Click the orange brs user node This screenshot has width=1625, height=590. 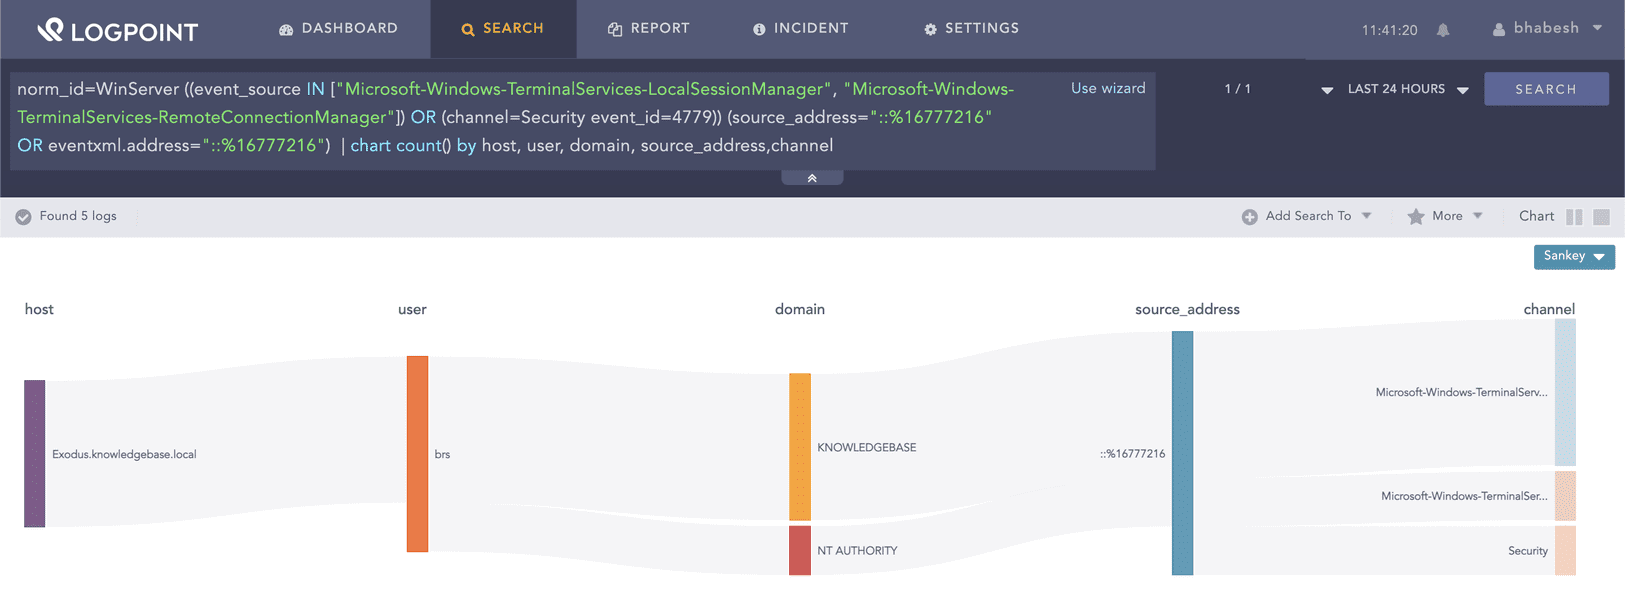(x=417, y=453)
